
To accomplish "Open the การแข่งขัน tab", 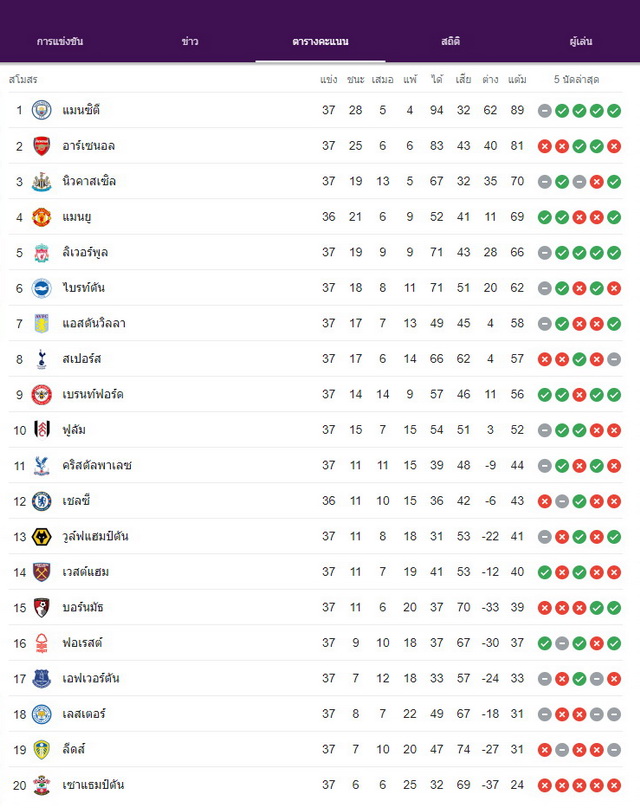I will (60, 41).
